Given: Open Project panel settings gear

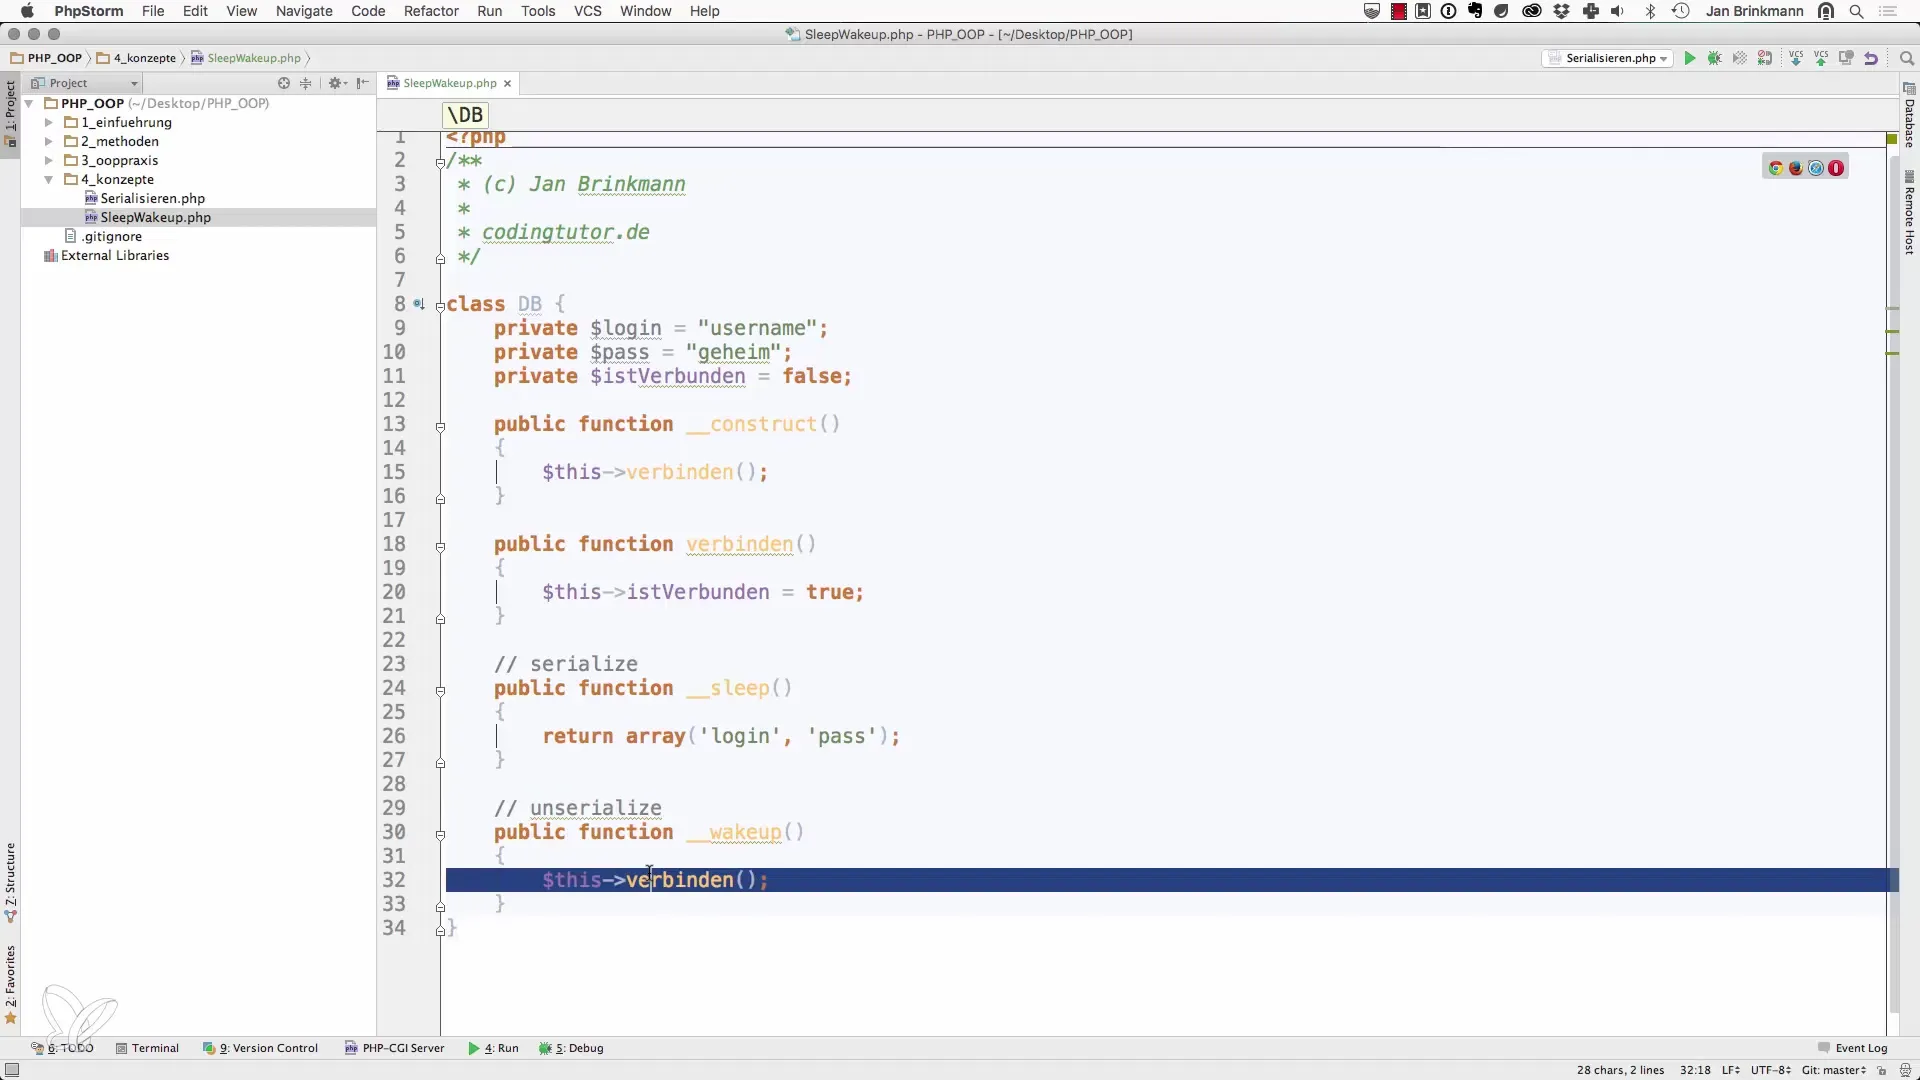Looking at the screenshot, I should (336, 83).
